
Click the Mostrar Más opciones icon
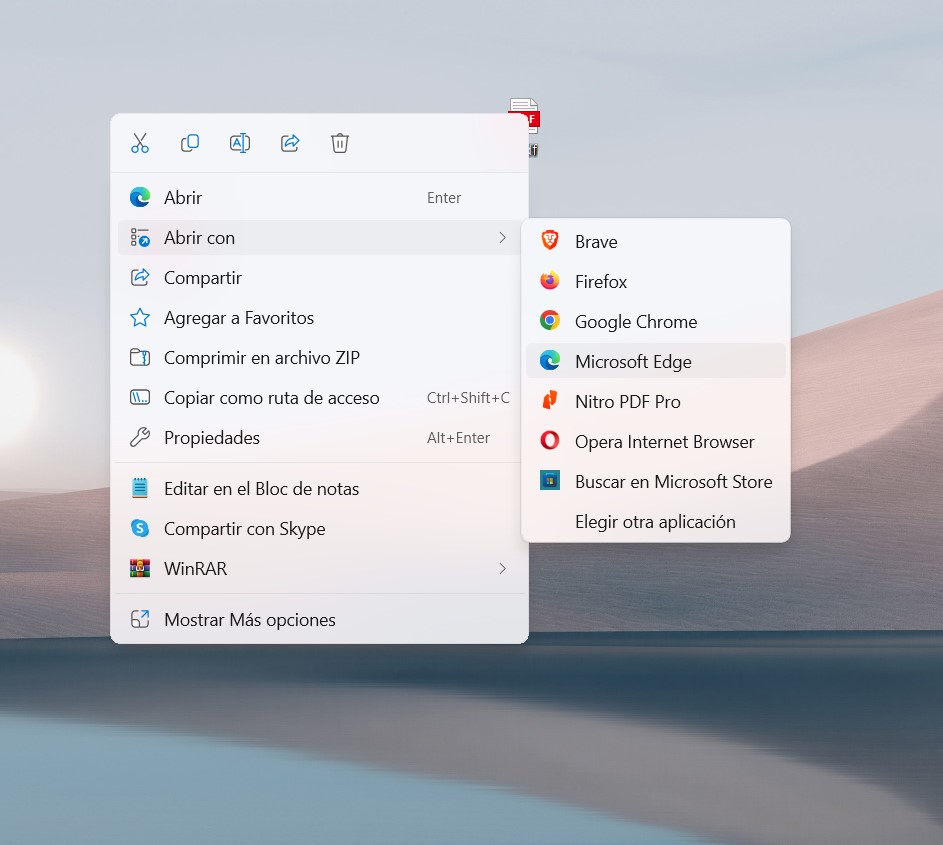[140, 619]
